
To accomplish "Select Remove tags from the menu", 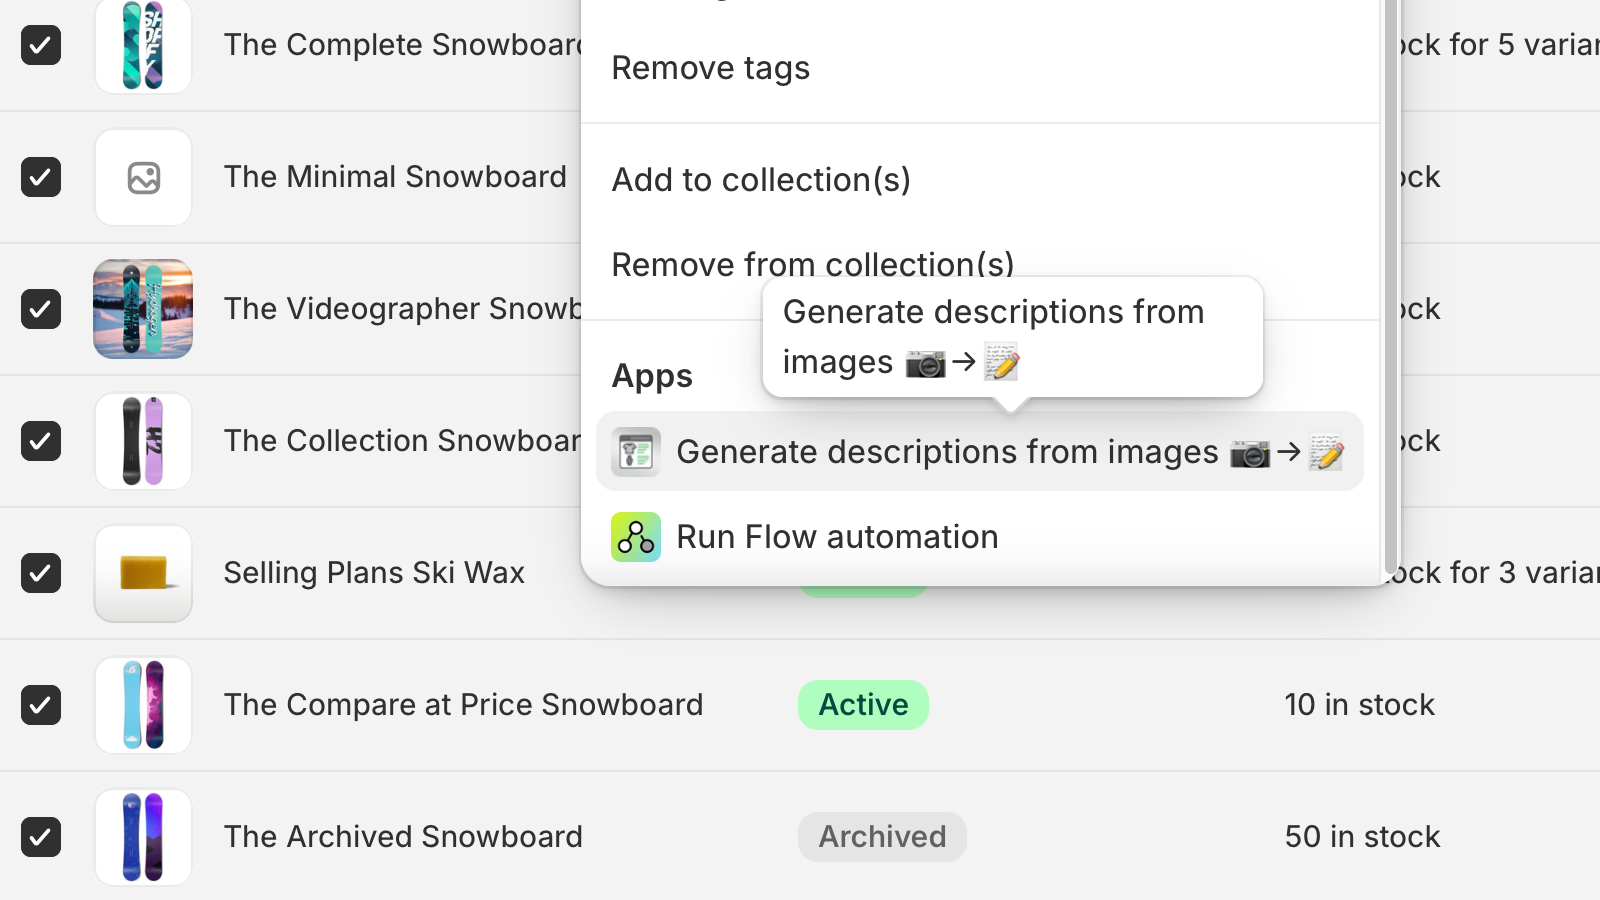I will [x=711, y=68].
